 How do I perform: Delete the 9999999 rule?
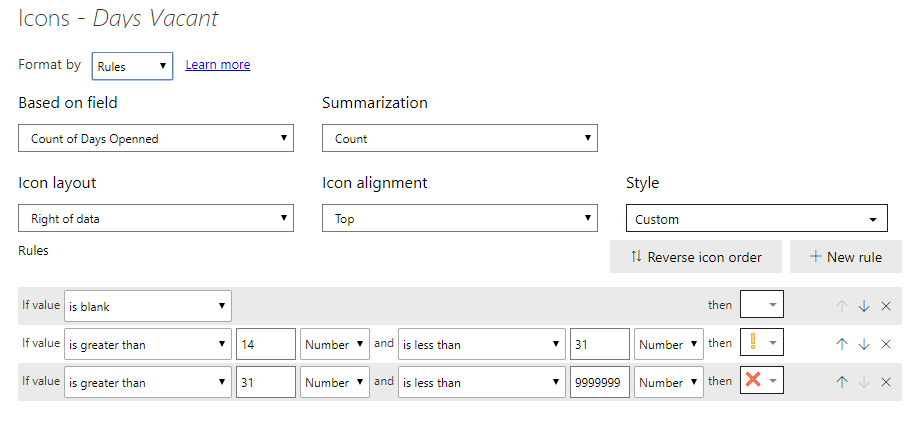[886, 381]
